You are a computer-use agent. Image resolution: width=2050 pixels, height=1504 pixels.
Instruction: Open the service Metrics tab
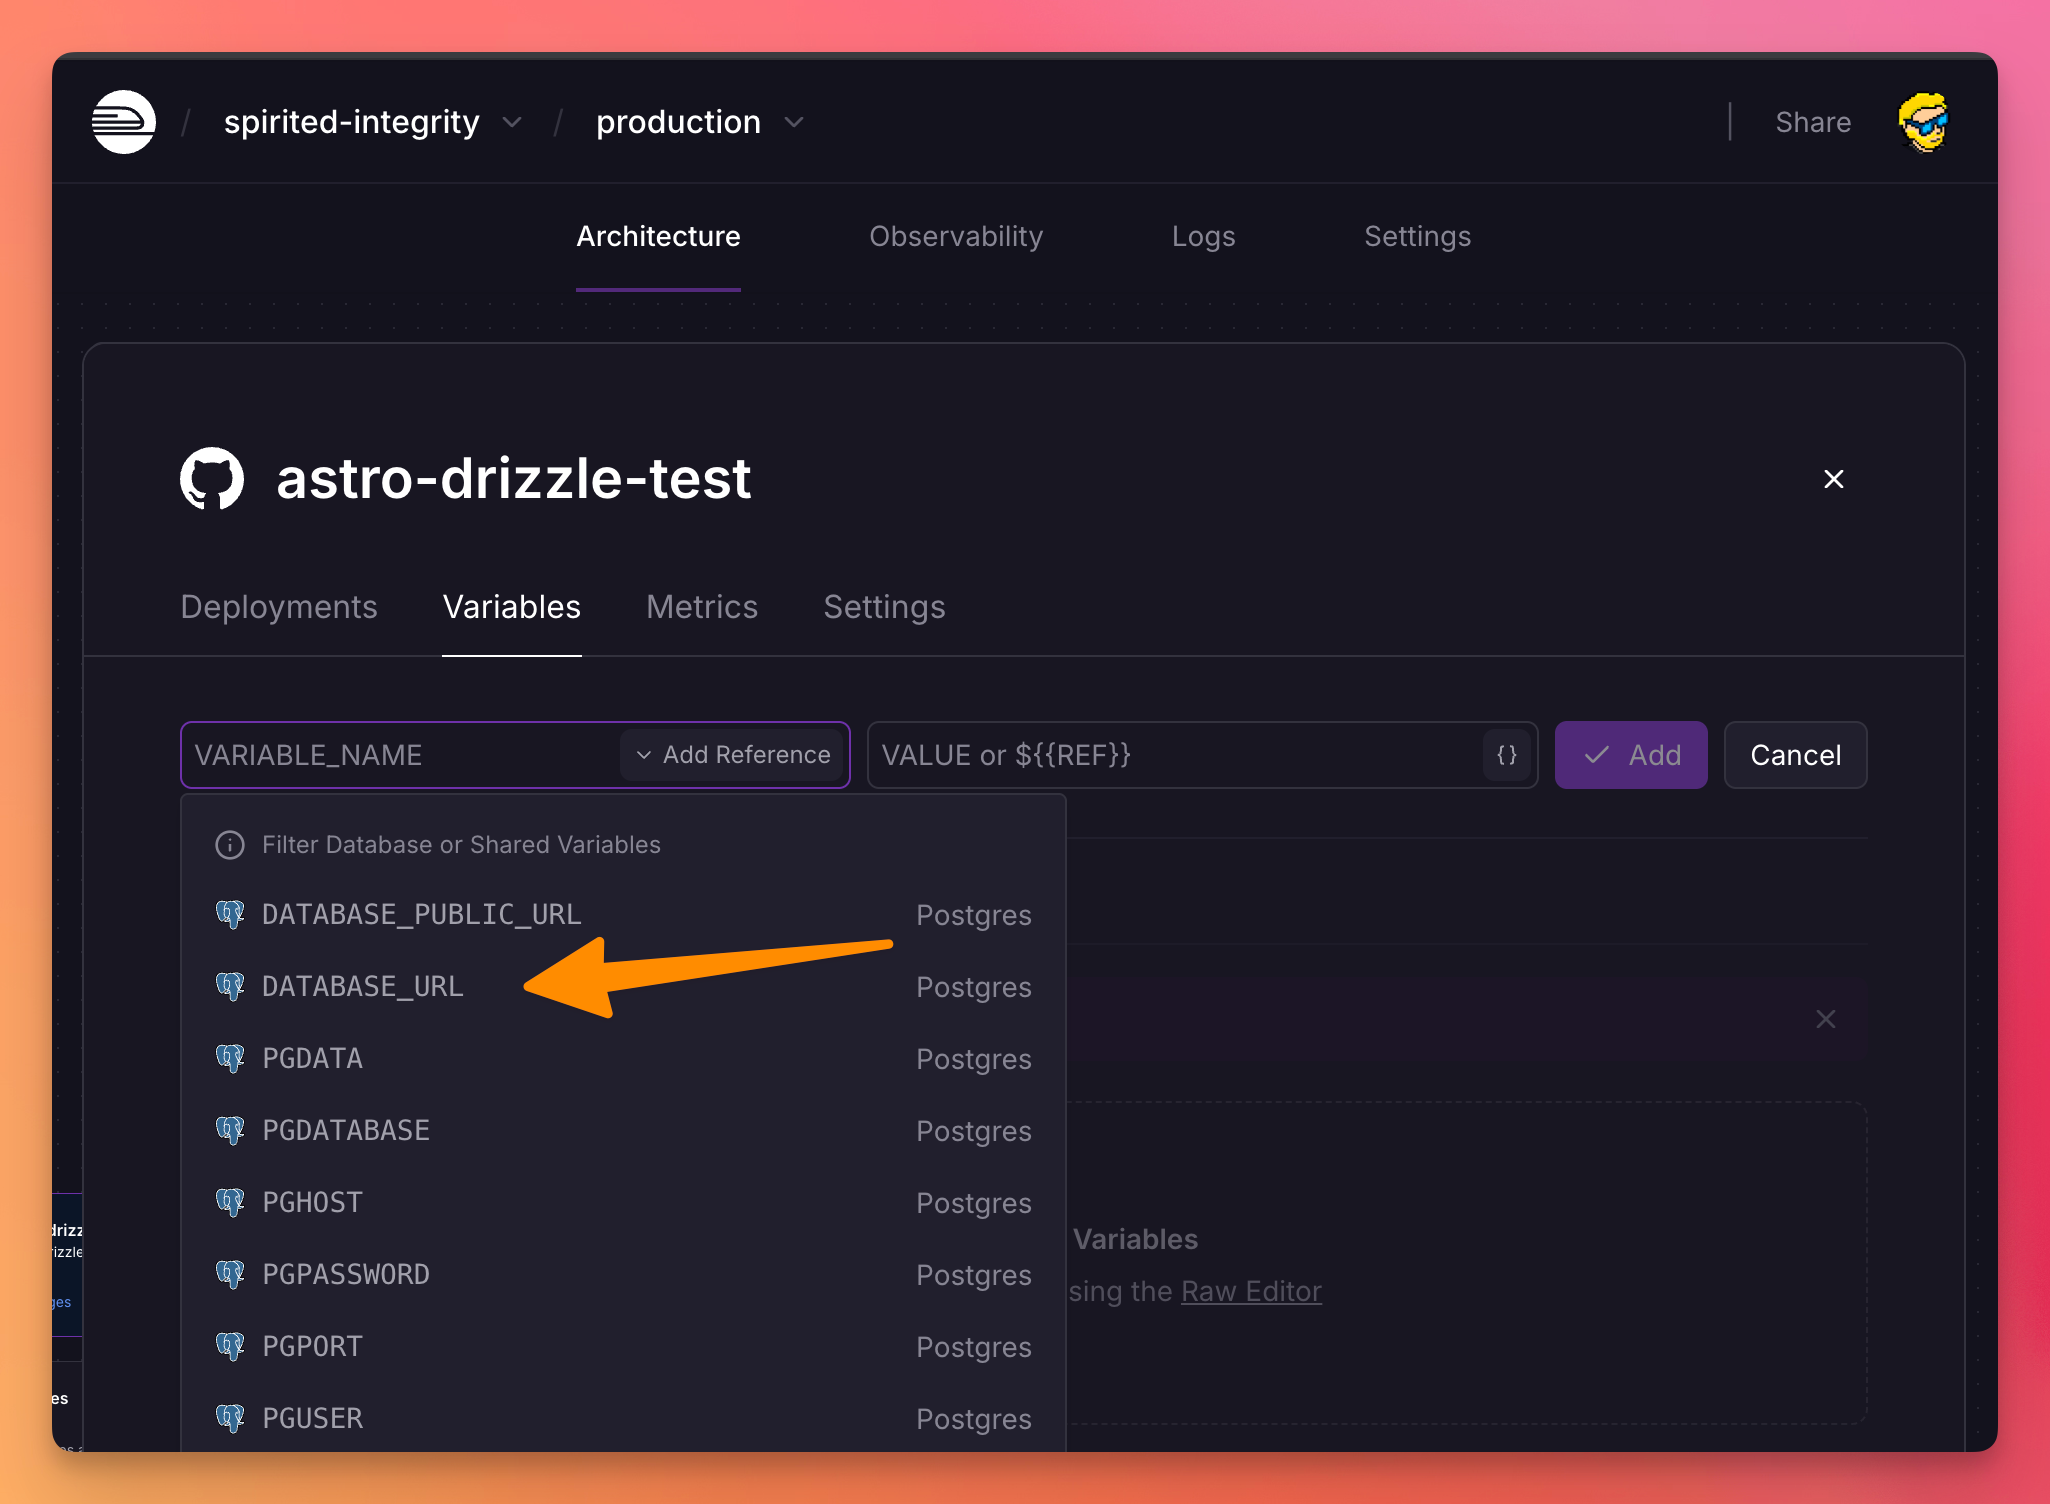click(701, 607)
